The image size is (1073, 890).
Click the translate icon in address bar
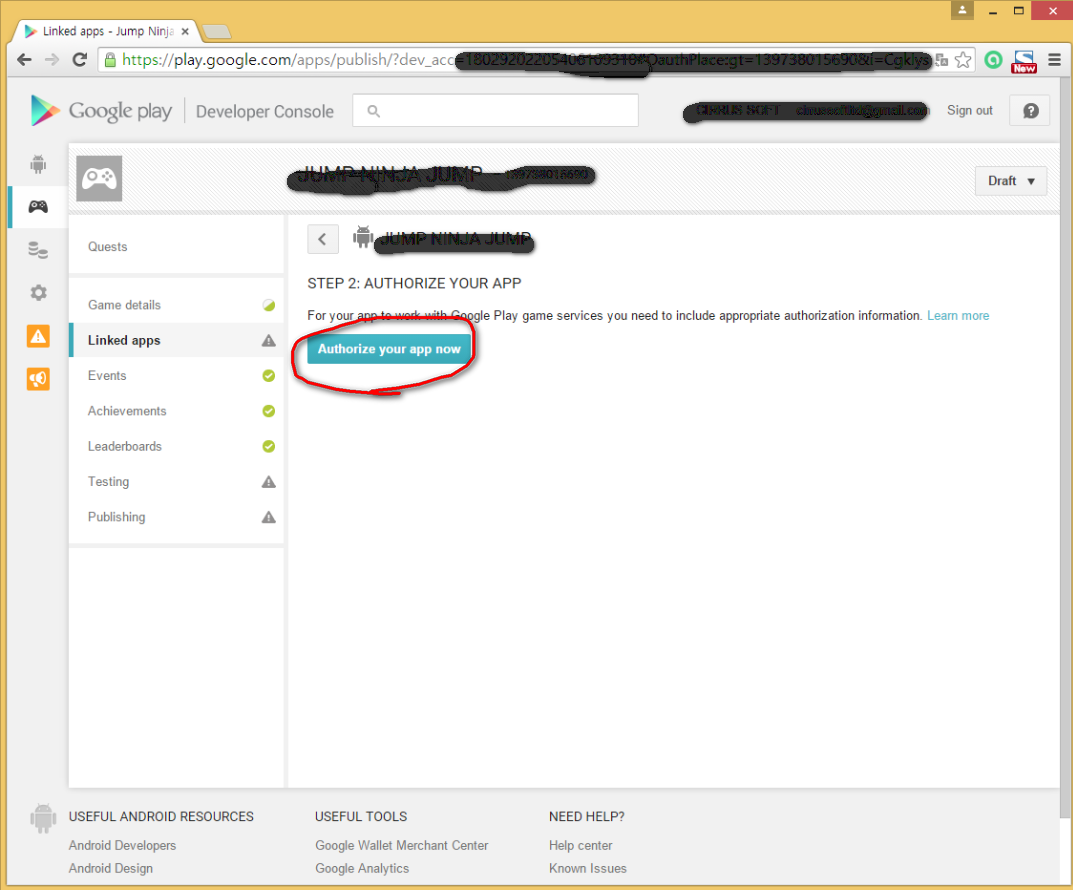(942, 60)
